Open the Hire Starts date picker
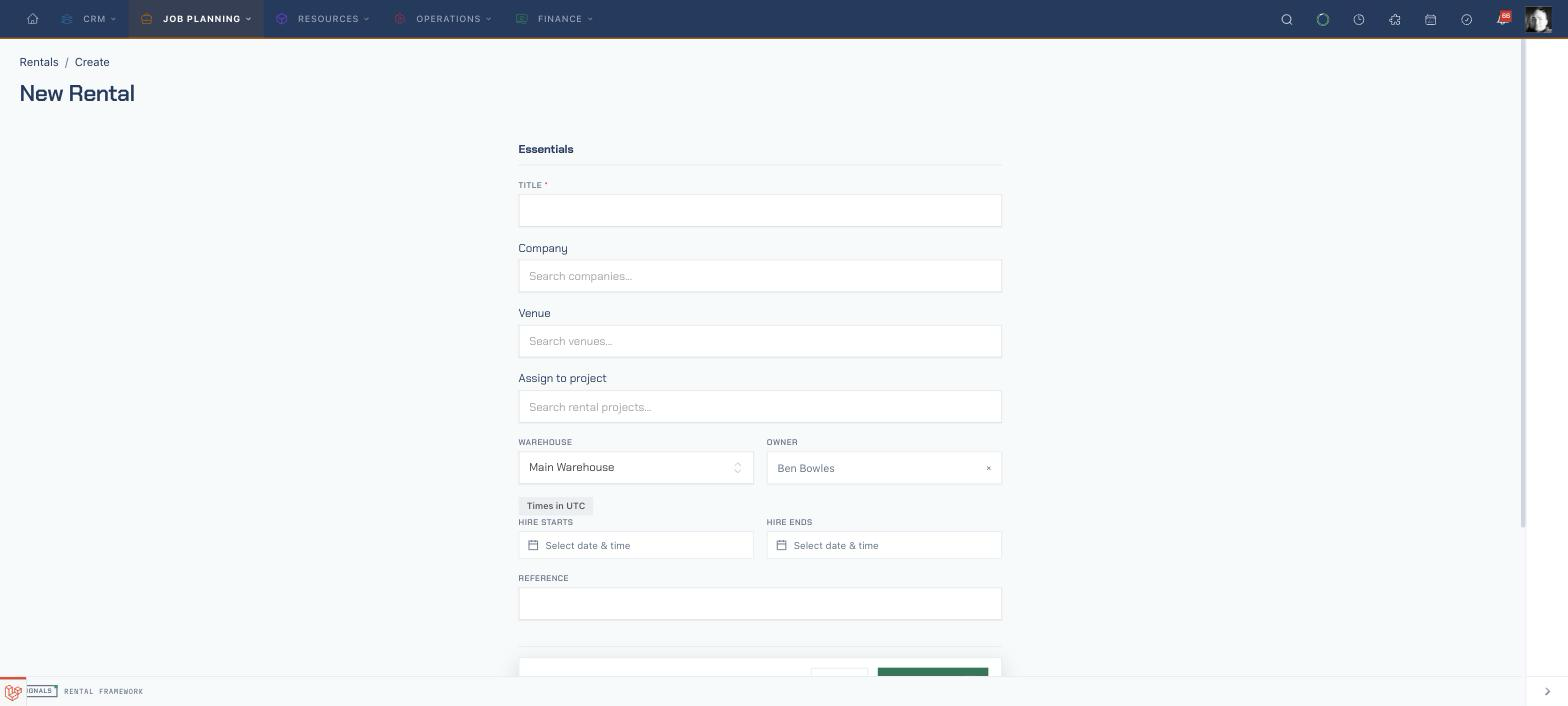Viewport: 1568px width, 706px height. click(636, 545)
